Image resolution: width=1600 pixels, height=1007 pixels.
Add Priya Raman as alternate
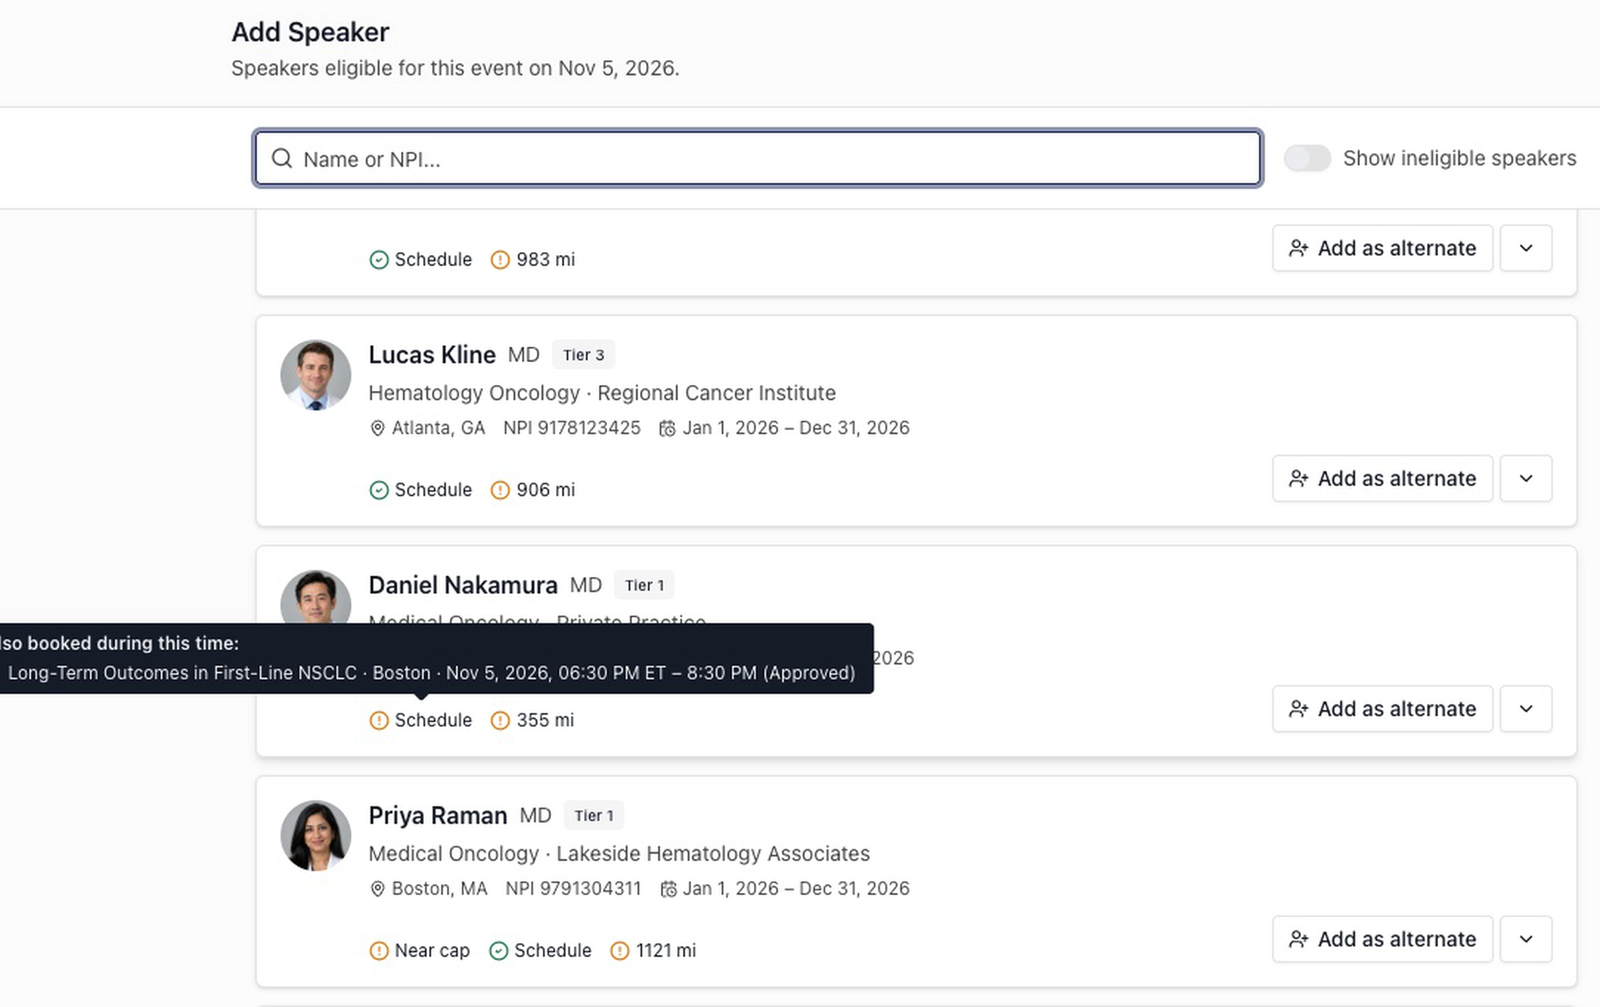1382,939
